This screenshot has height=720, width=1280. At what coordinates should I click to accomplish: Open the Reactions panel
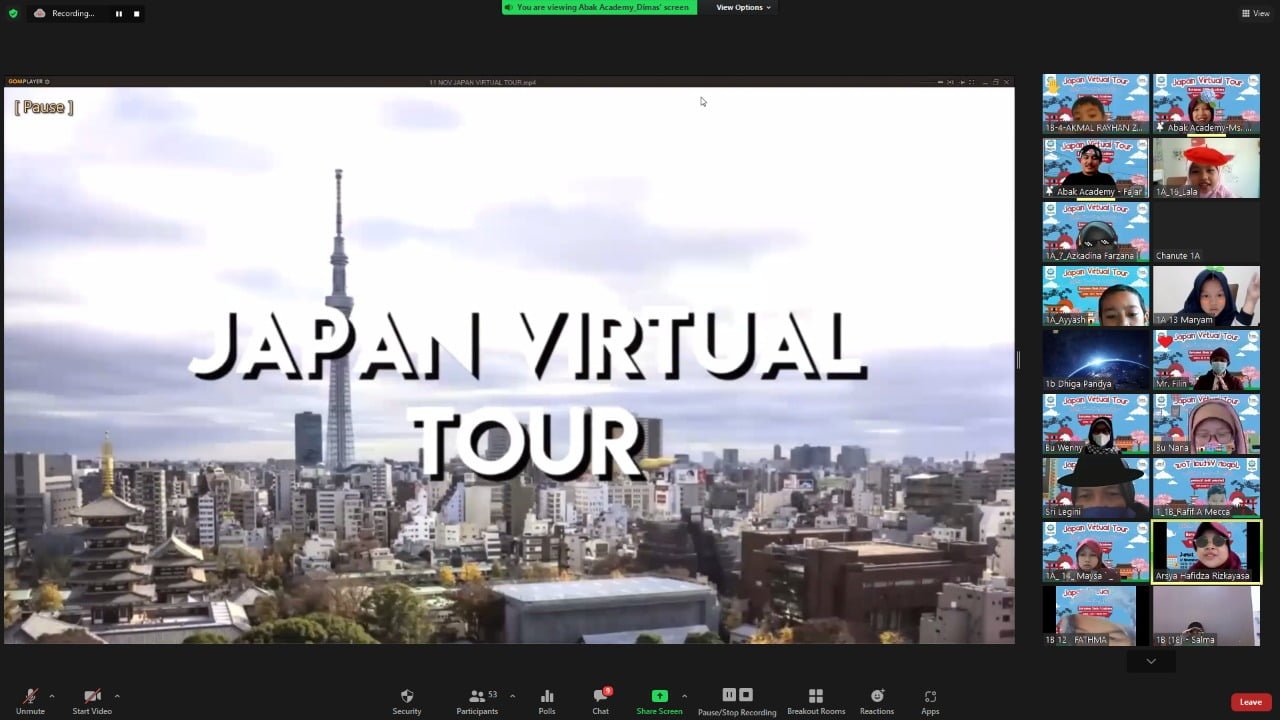point(877,700)
